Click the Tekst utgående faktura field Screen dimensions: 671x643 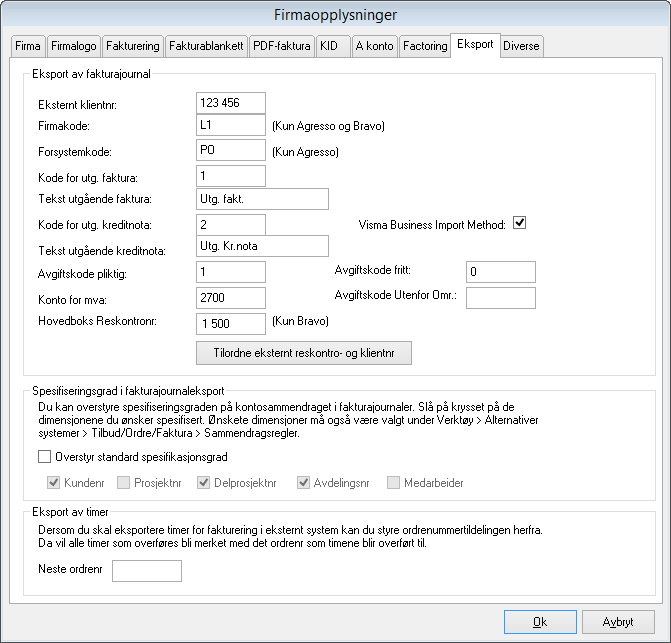262,199
